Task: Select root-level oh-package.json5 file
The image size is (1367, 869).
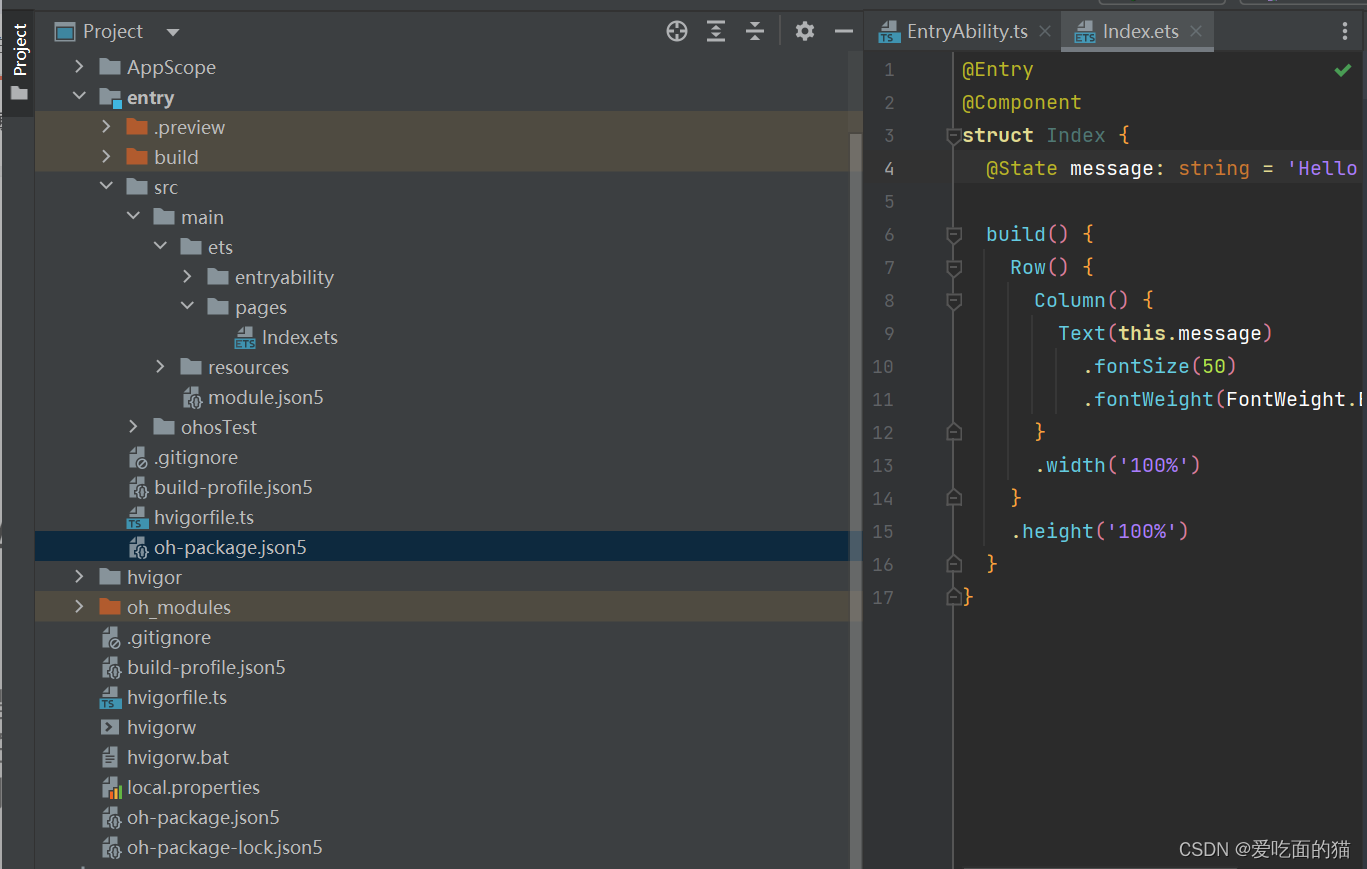Action: 203,817
